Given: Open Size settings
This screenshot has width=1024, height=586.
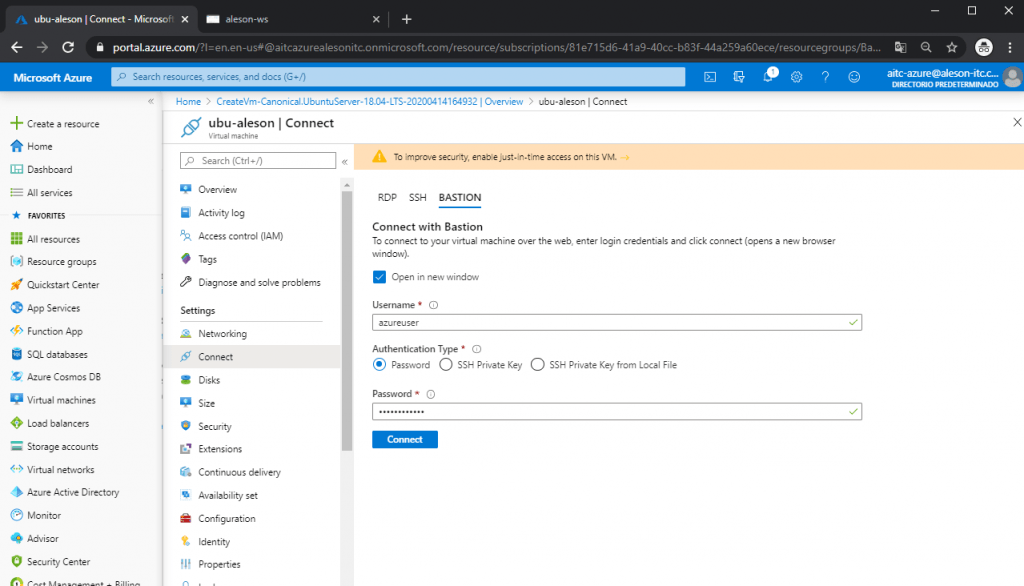Looking at the screenshot, I should point(206,403).
